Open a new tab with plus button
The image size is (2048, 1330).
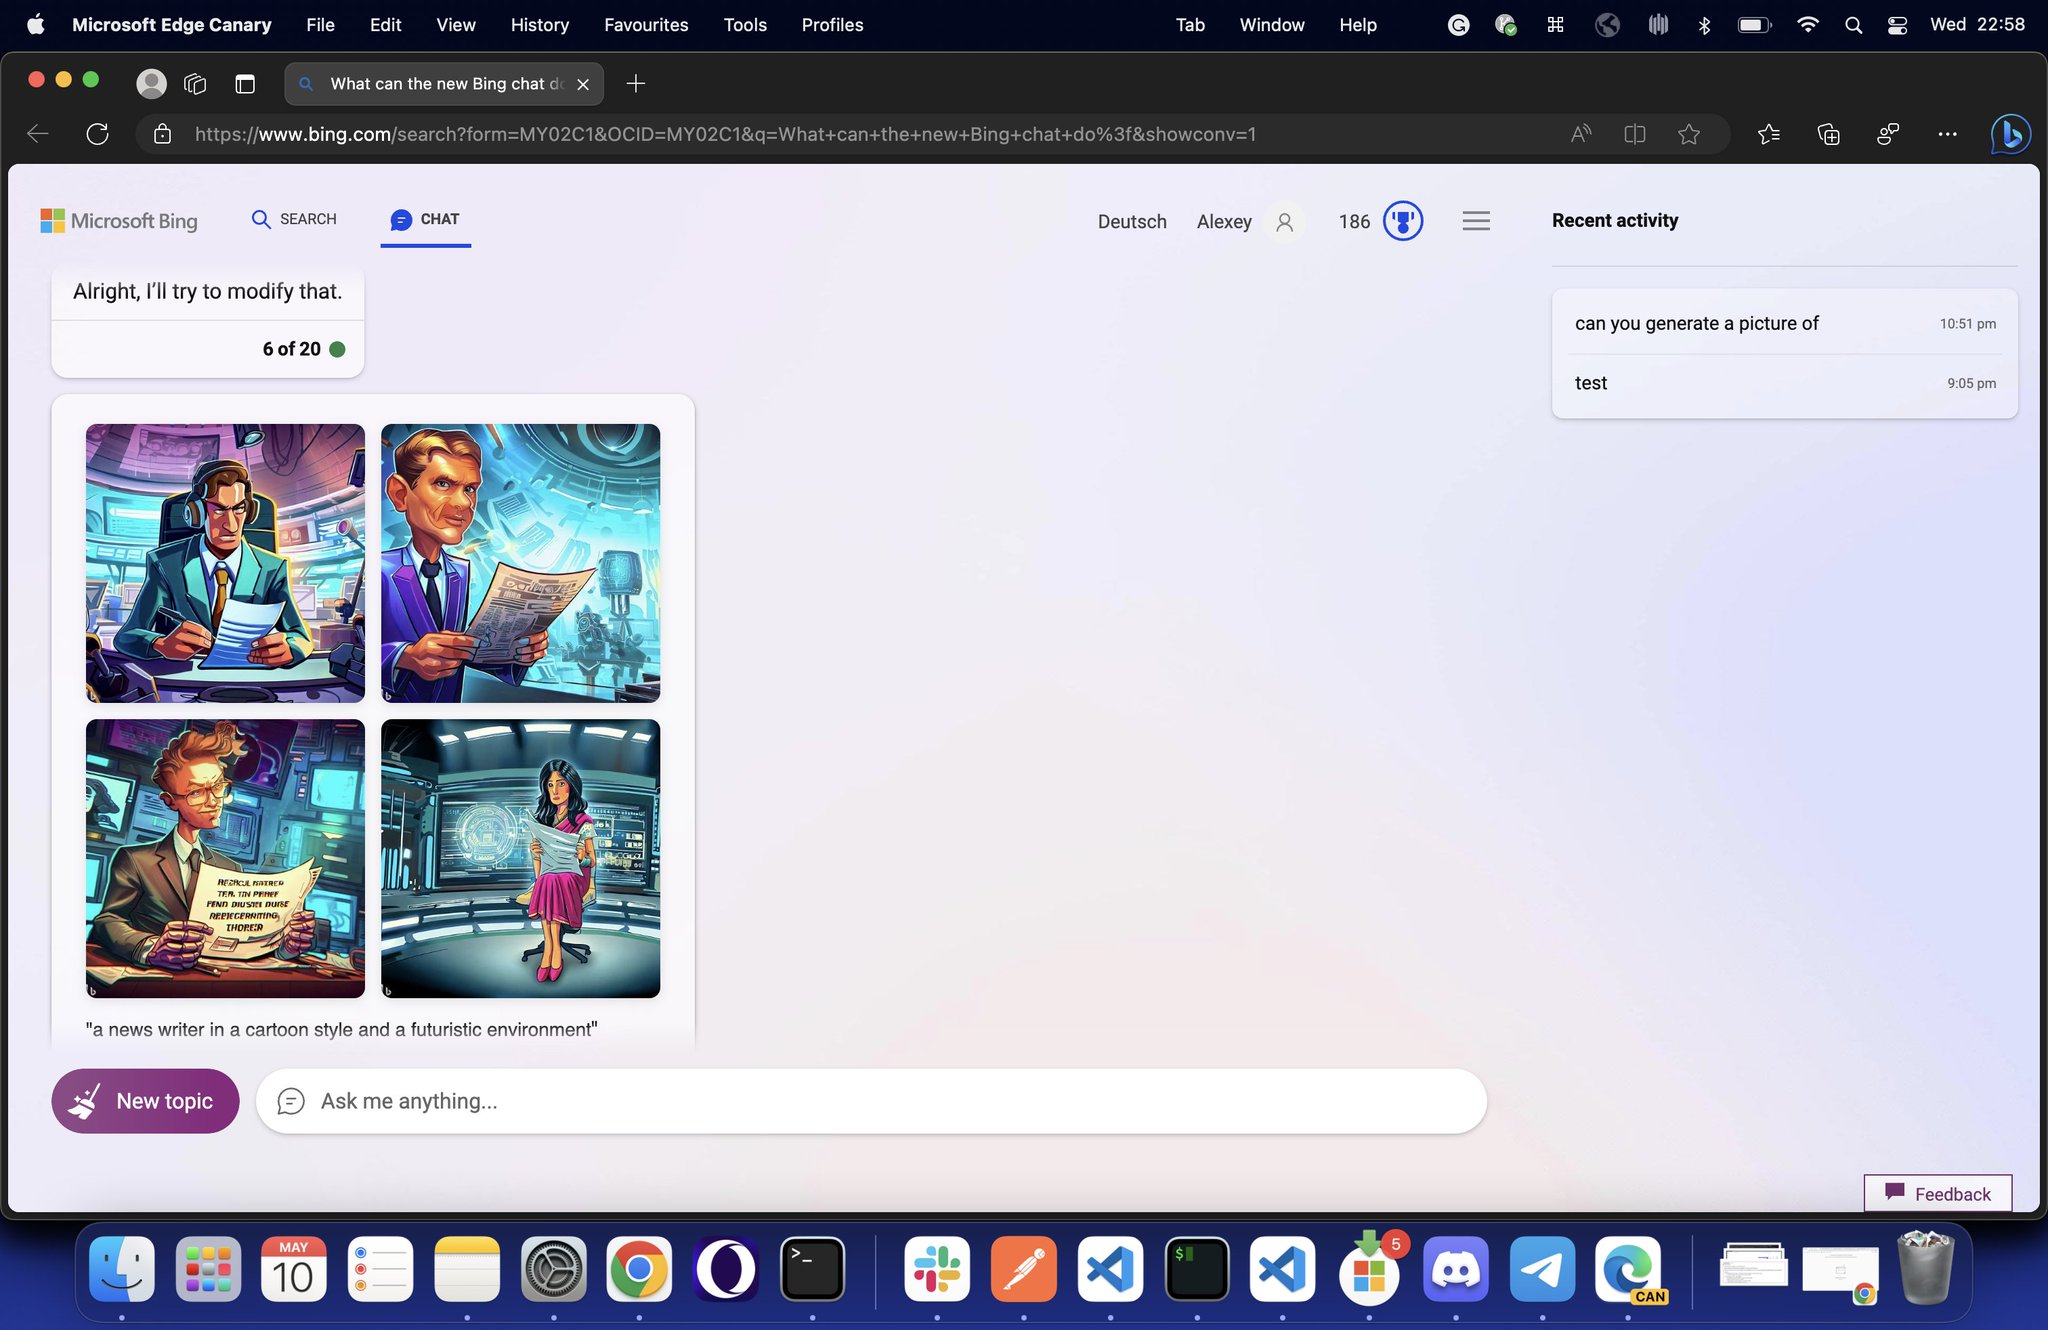click(x=636, y=84)
